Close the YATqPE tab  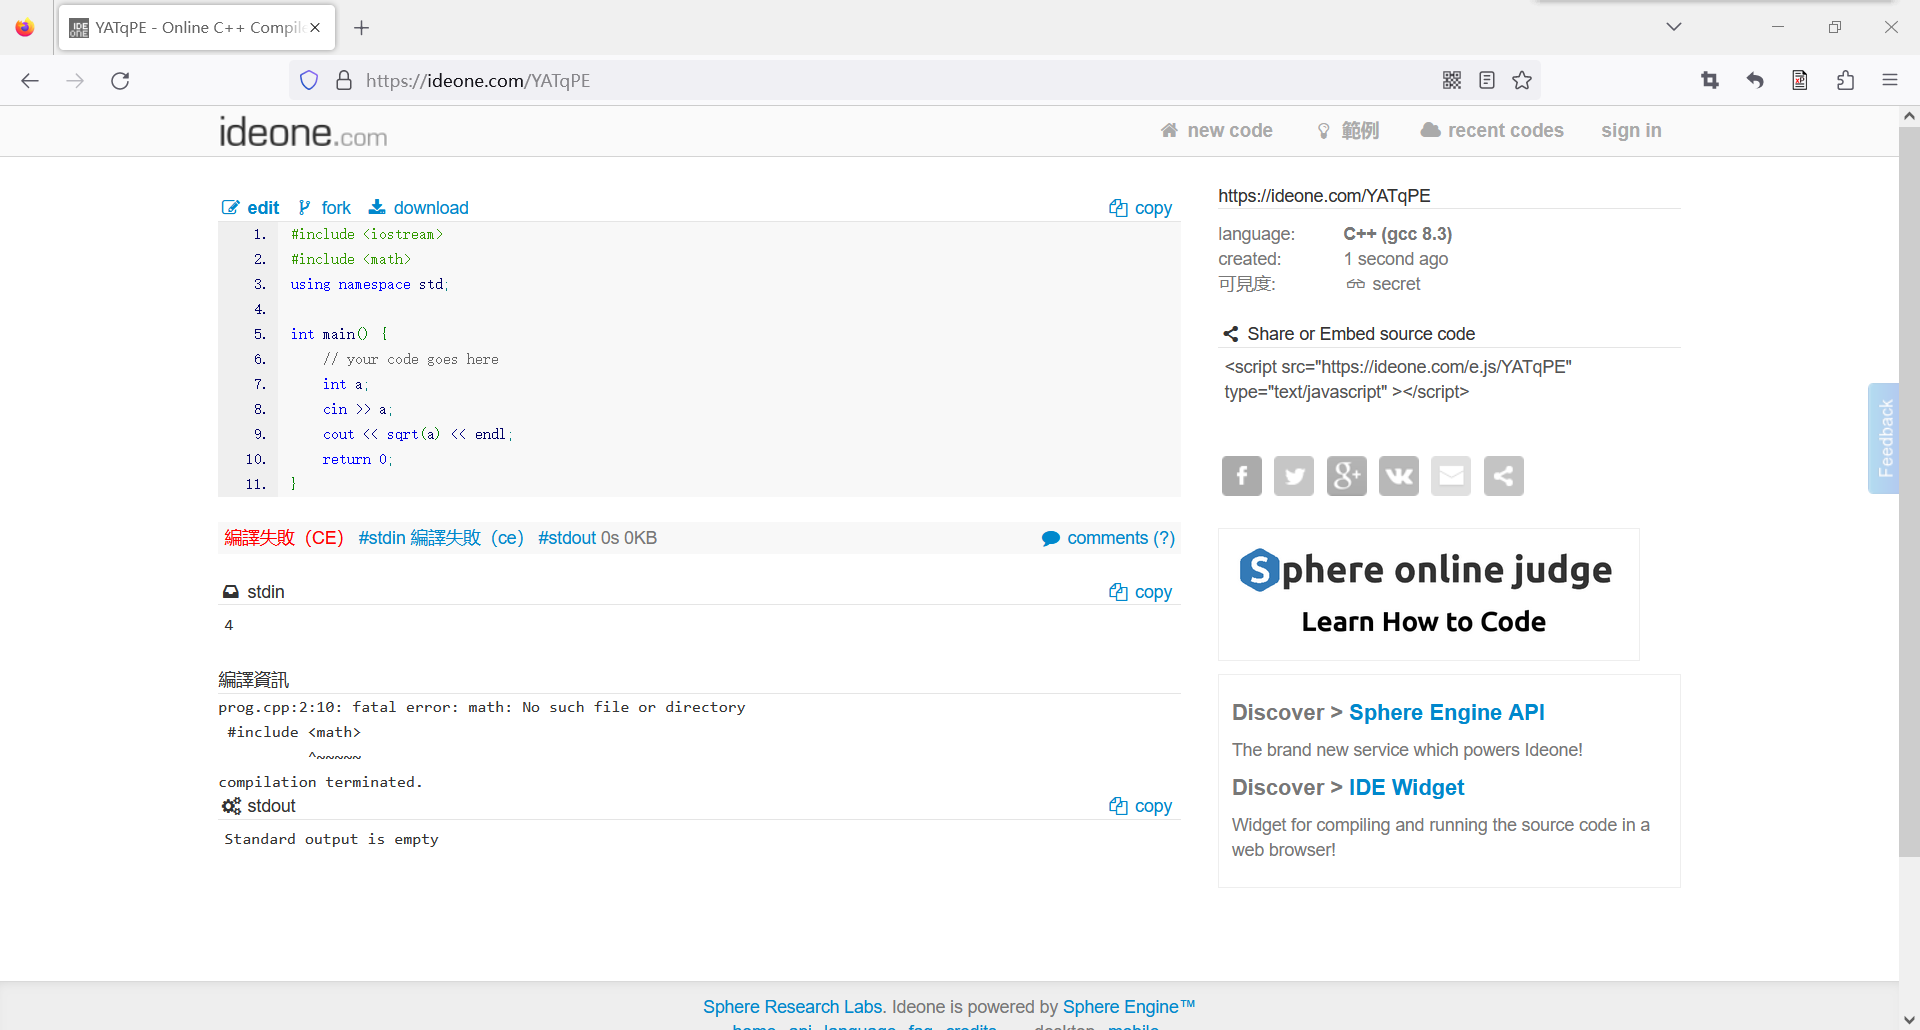tap(315, 28)
